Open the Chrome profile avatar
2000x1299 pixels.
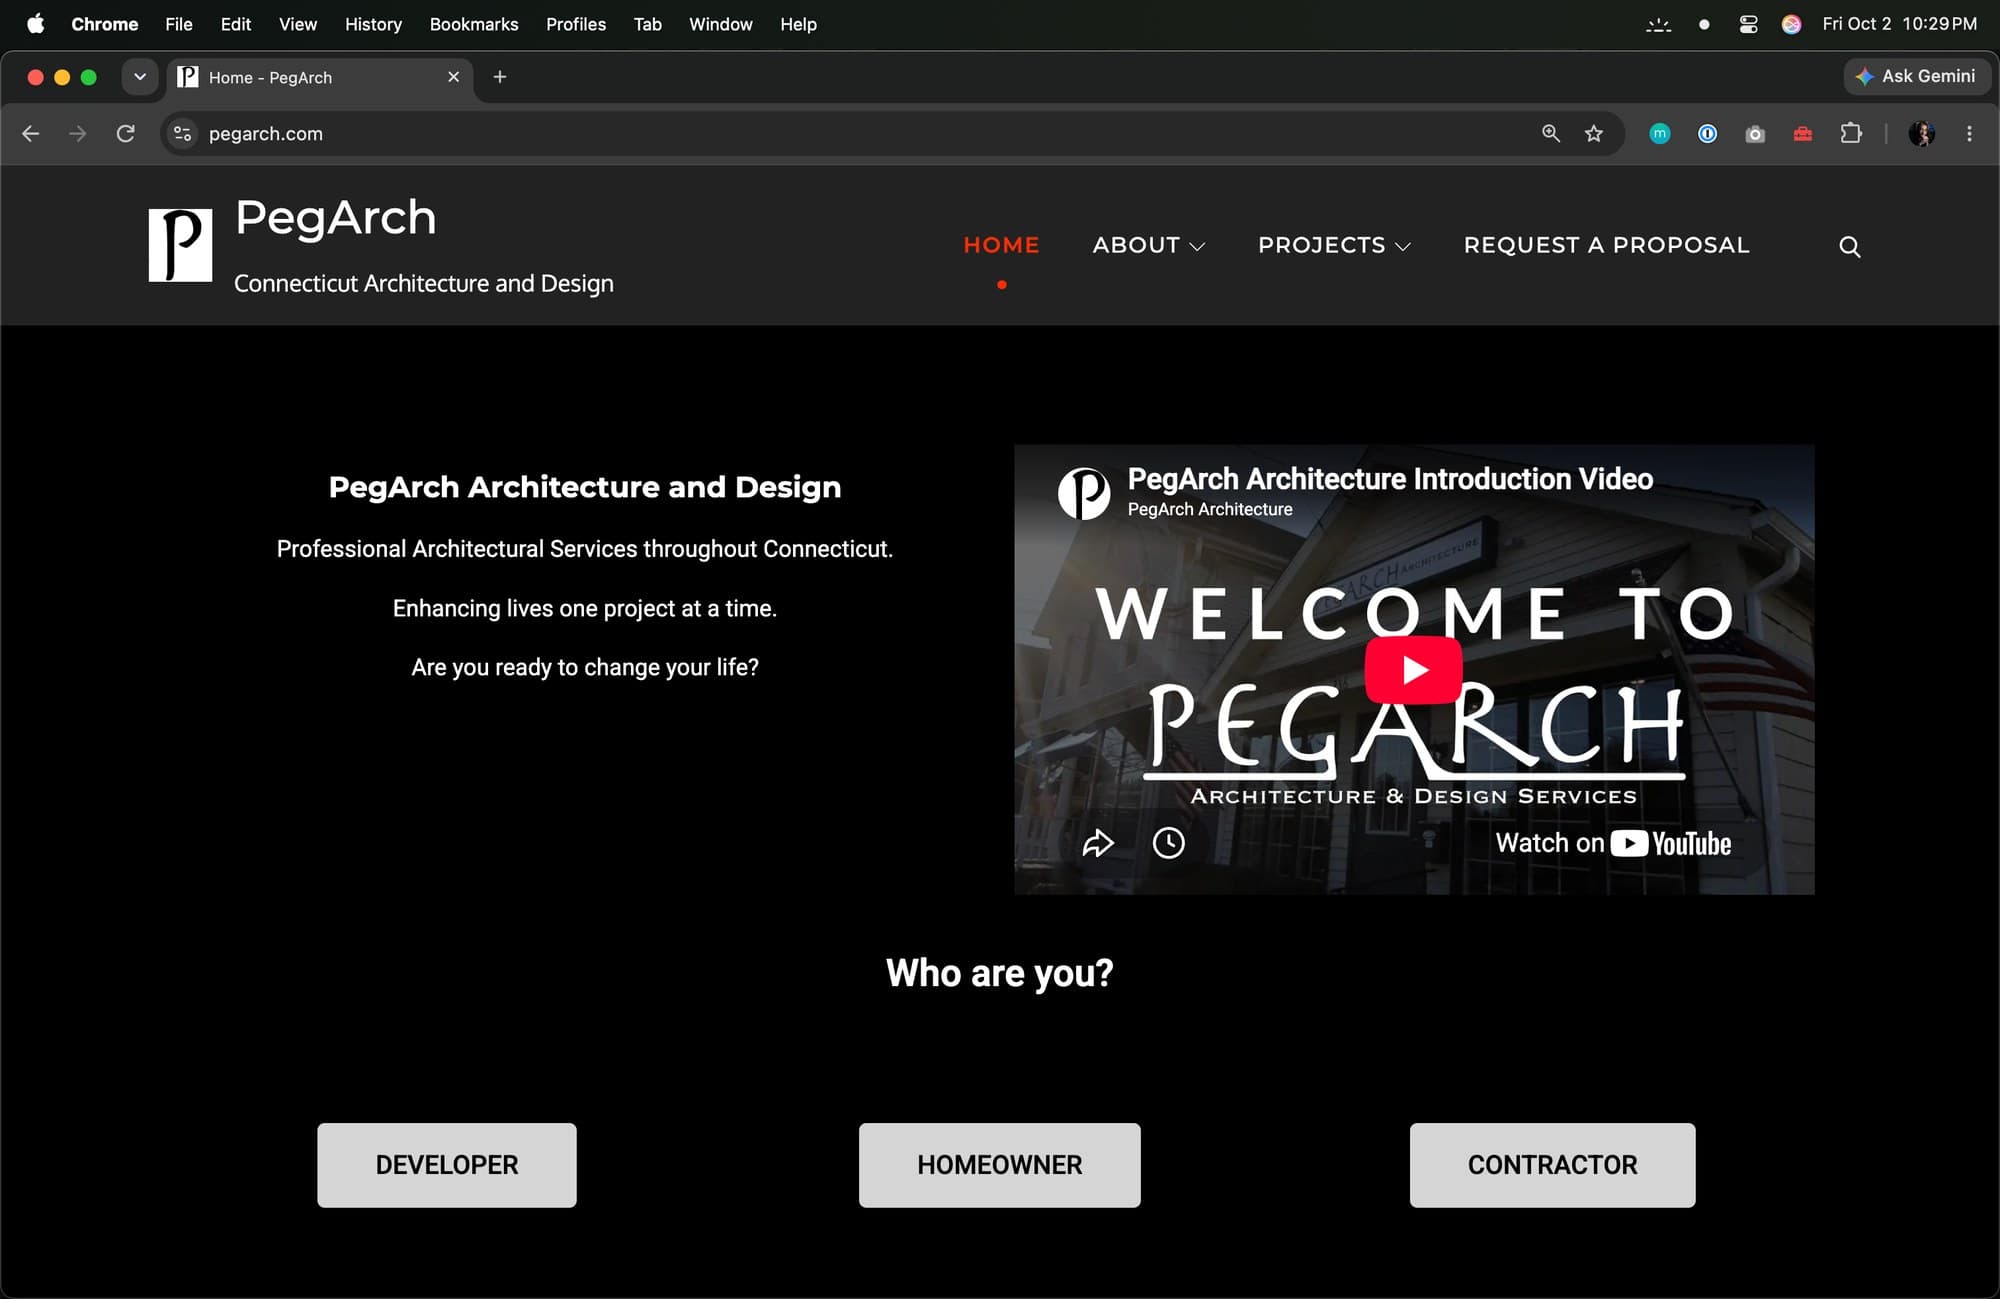tap(1921, 133)
